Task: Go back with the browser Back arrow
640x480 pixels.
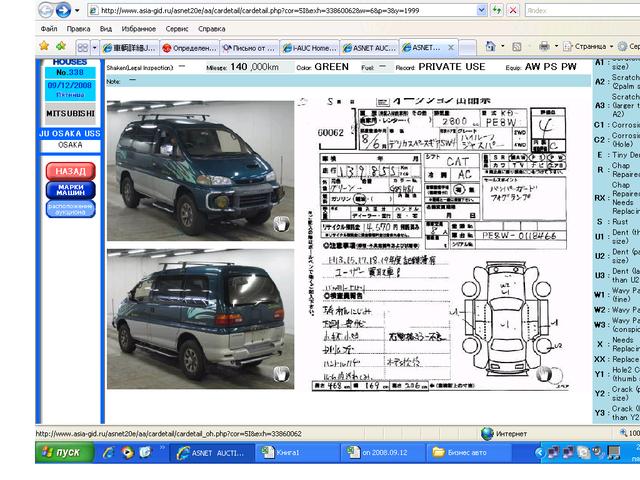Action: point(46,10)
